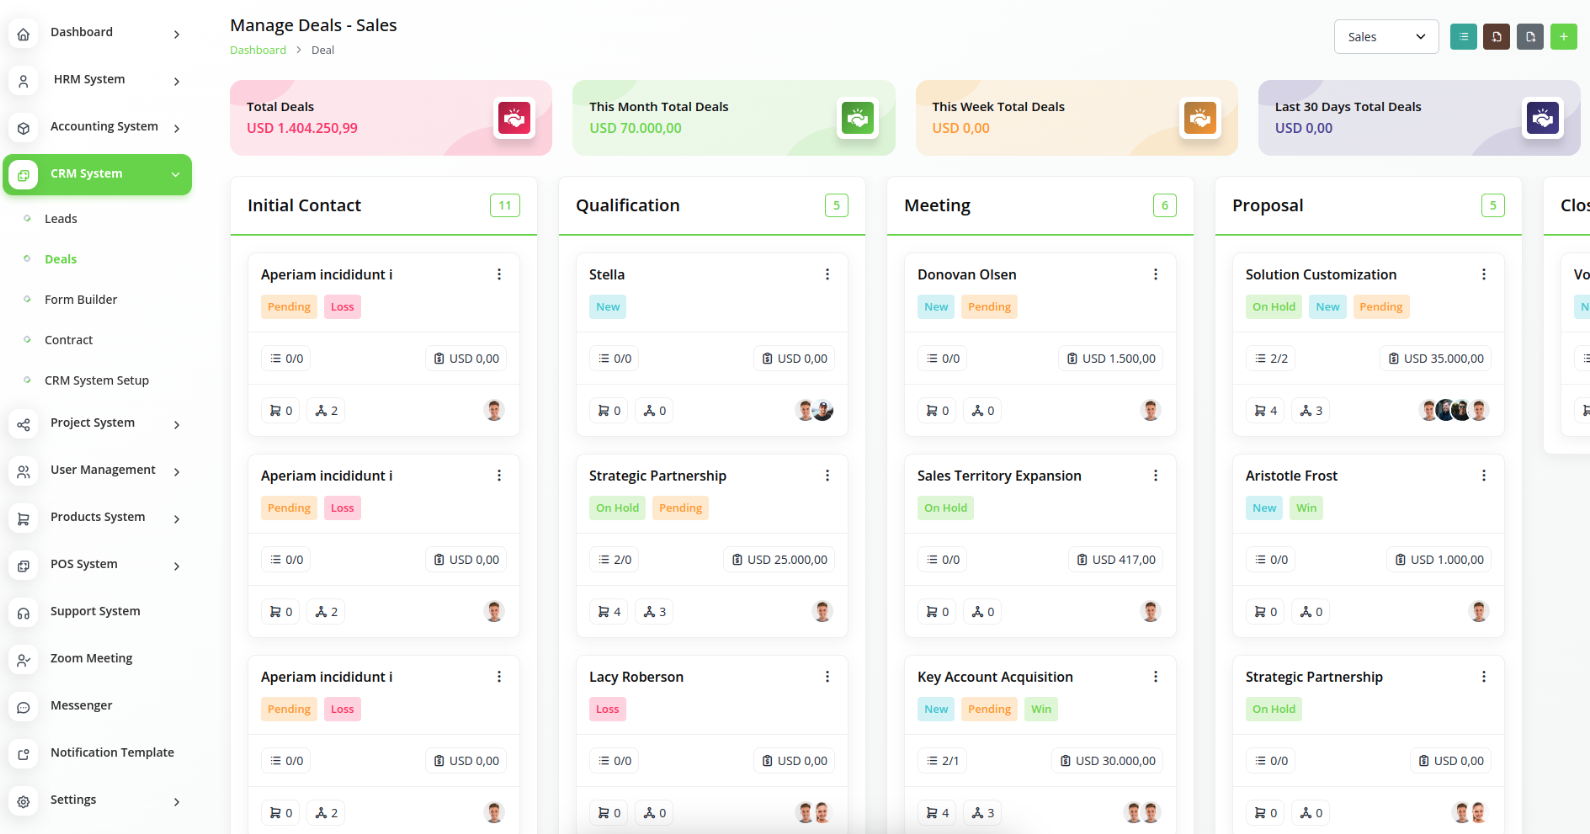This screenshot has height=834, width=1590.
Task: Open three-dot menu on Donovan Olsen card
Action: (1155, 275)
